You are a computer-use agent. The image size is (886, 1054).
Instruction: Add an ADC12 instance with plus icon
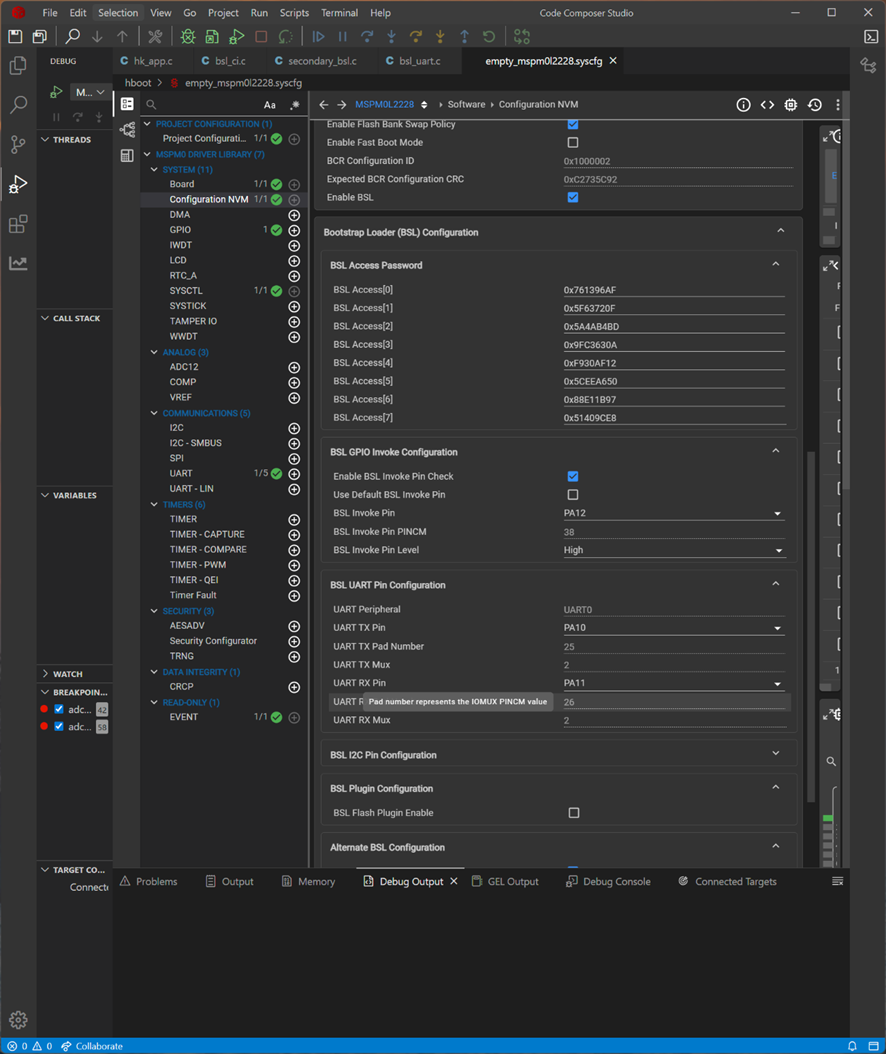tap(294, 367)
